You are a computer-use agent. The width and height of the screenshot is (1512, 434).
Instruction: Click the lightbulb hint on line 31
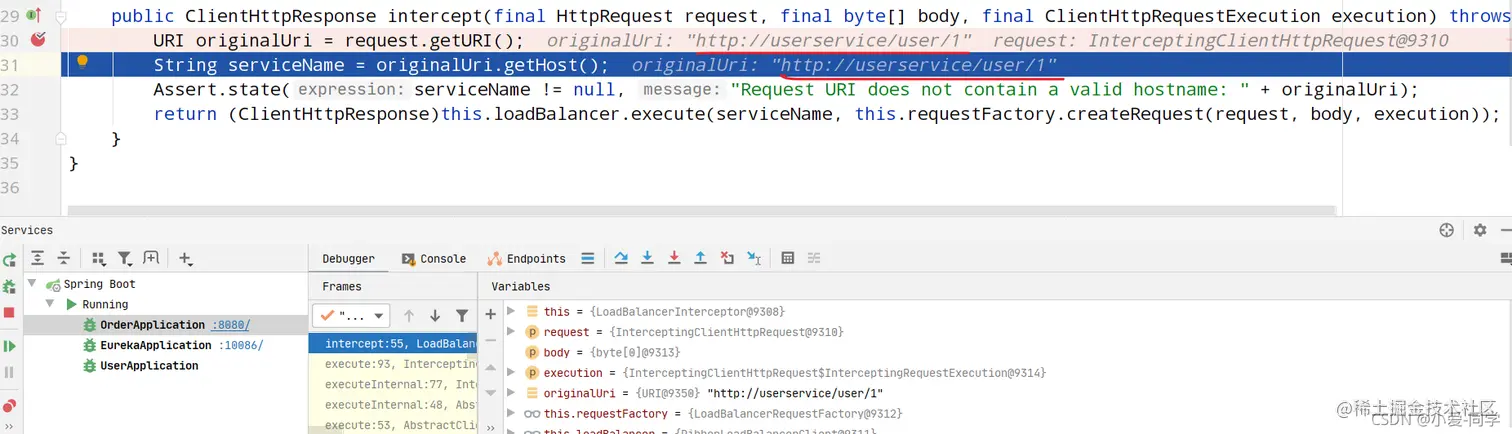(83, 61)
